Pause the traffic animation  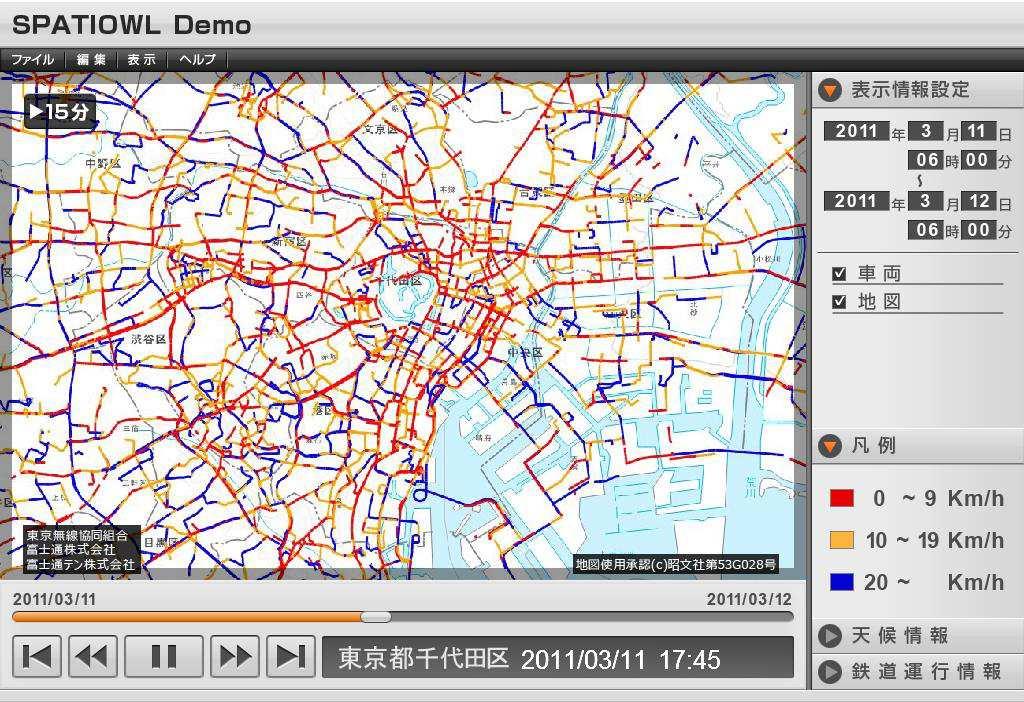point(164,656)
